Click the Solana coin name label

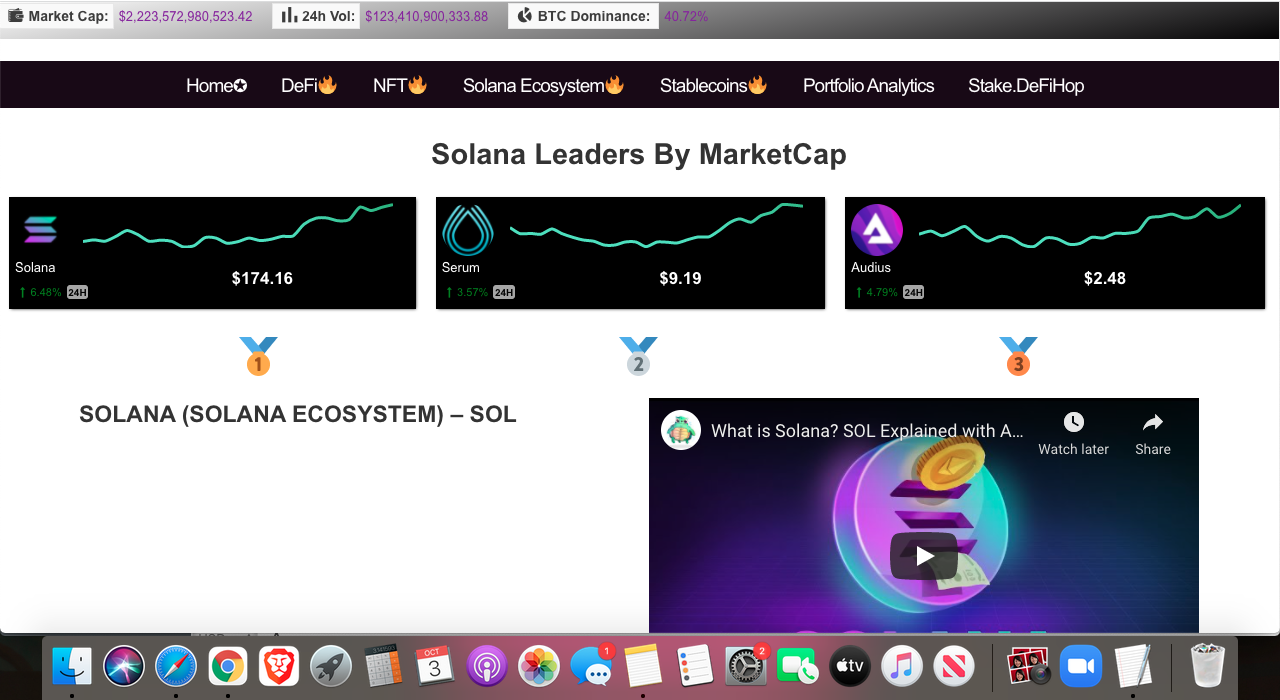click(35, 267)
